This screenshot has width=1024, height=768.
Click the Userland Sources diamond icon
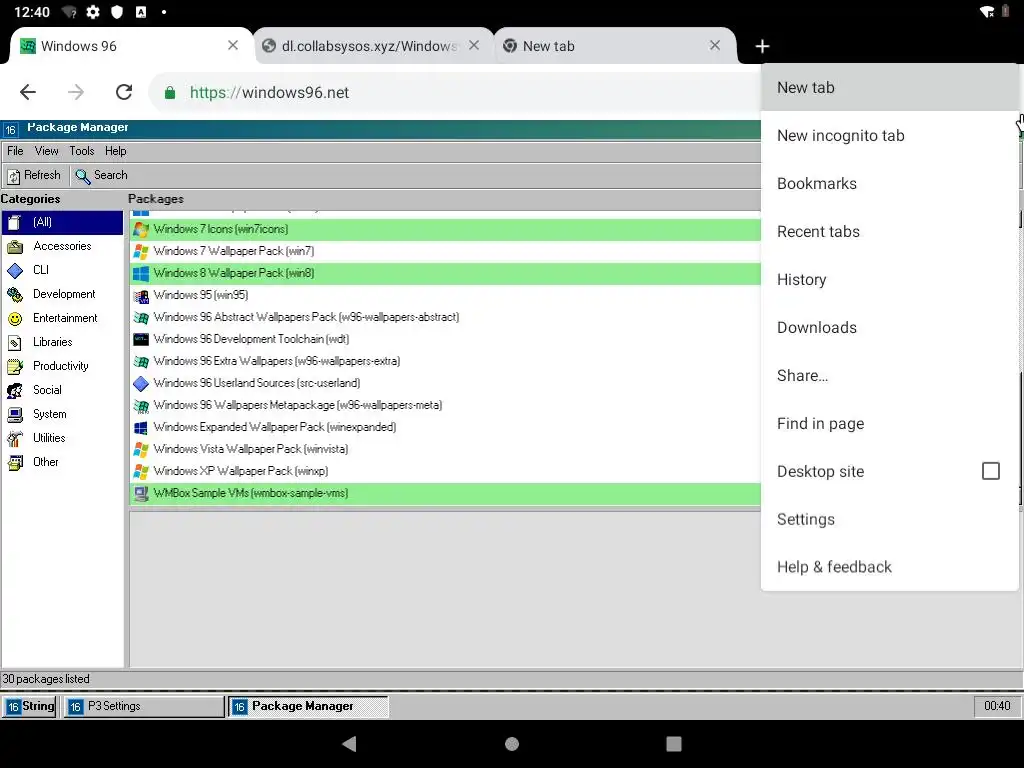coord(140,383)
